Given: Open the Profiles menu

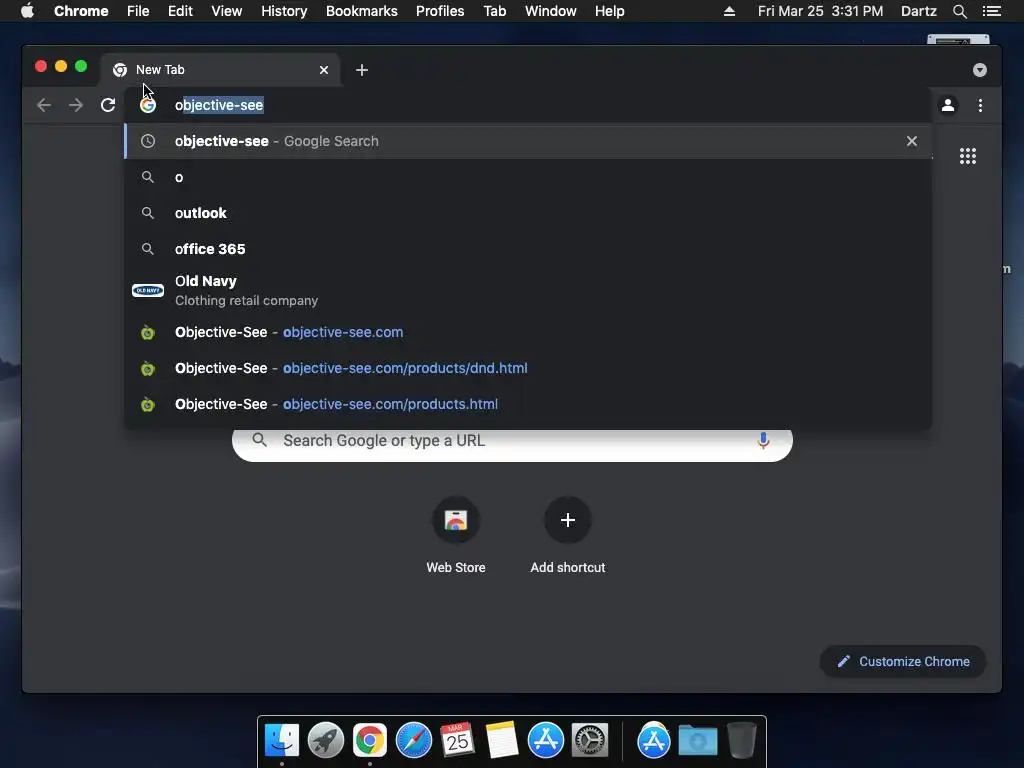Looking at the screenshot, I should tap(440, 11).
